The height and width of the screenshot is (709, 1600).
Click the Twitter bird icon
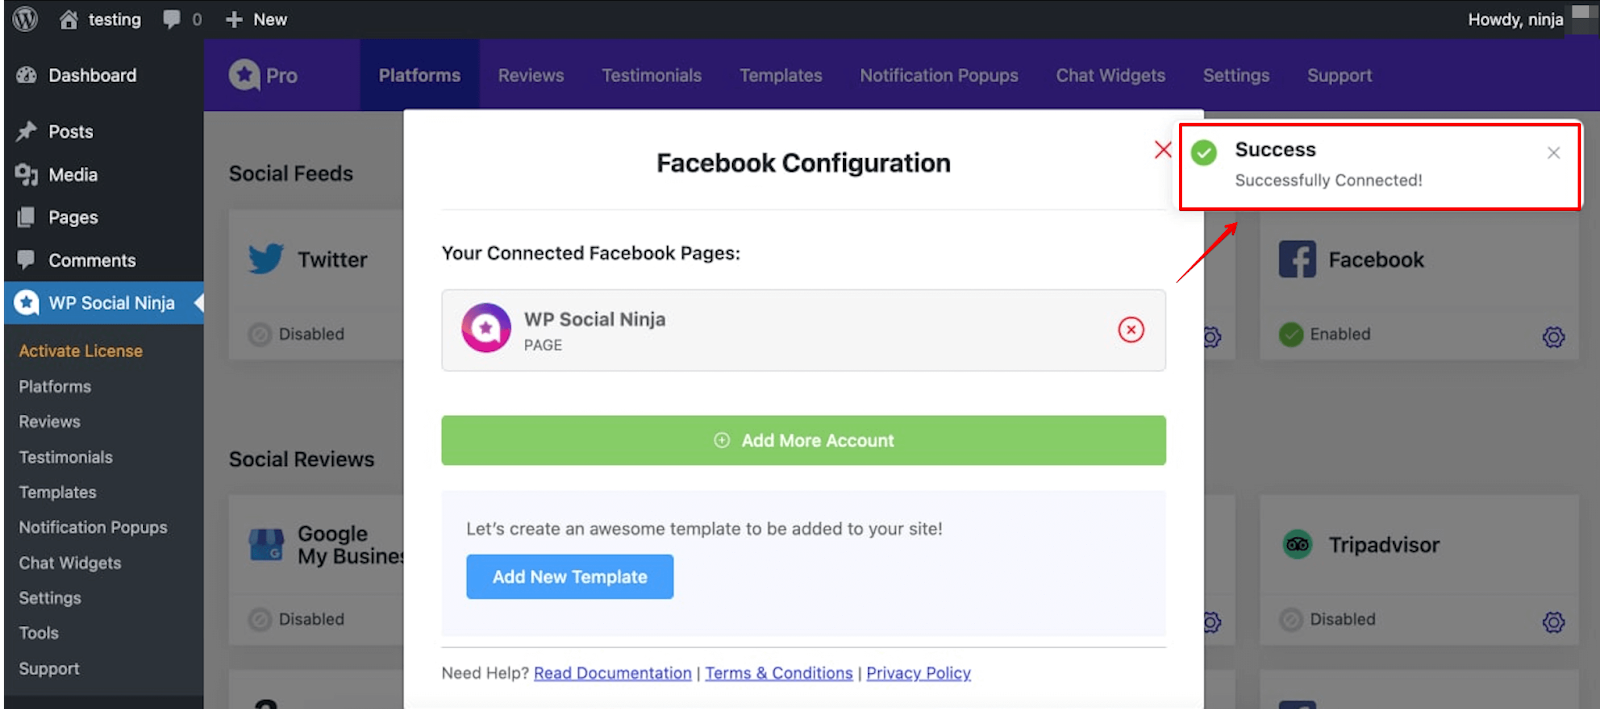click(266, 259)
